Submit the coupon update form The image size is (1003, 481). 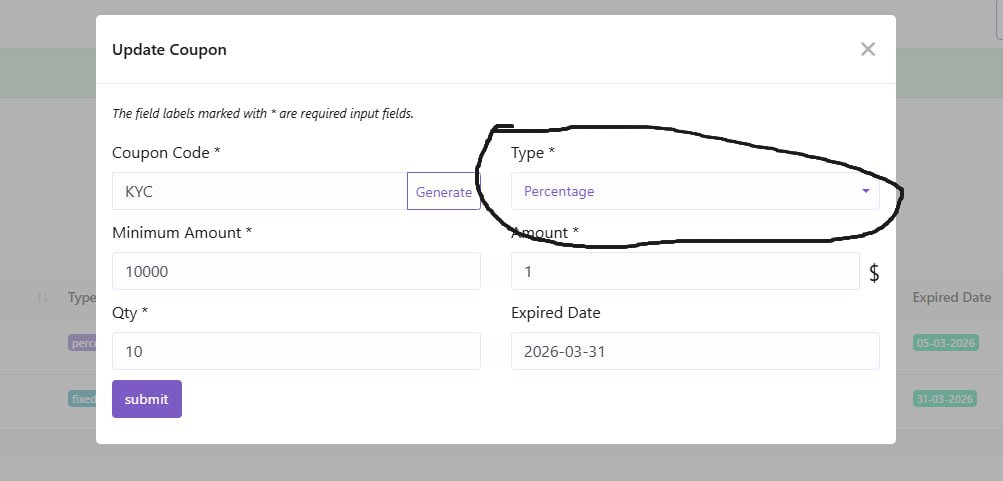point(146,399)
